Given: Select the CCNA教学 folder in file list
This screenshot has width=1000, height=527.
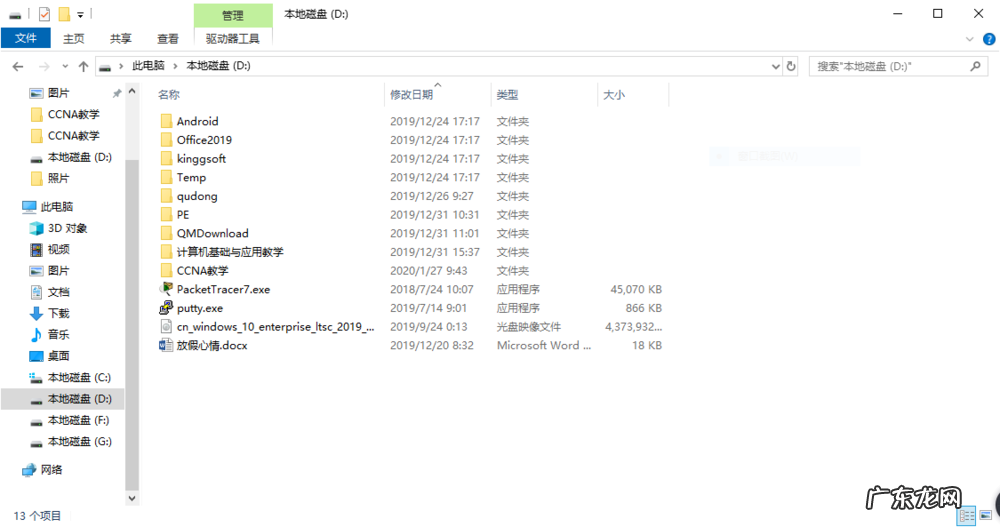Looking at the screenshot, I should tap(202, 271).
